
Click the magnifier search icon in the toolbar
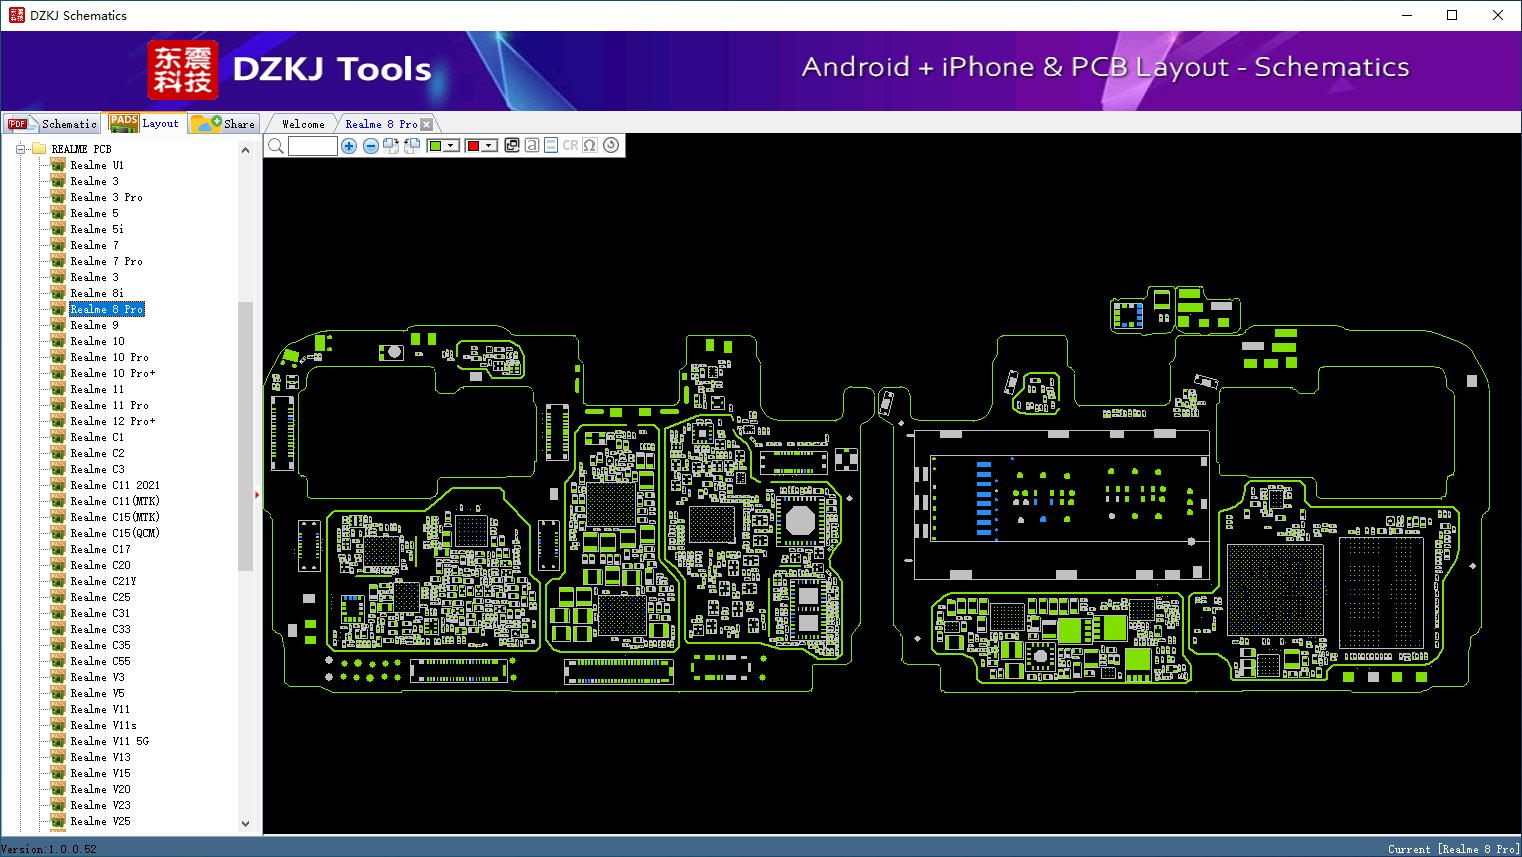276,146
